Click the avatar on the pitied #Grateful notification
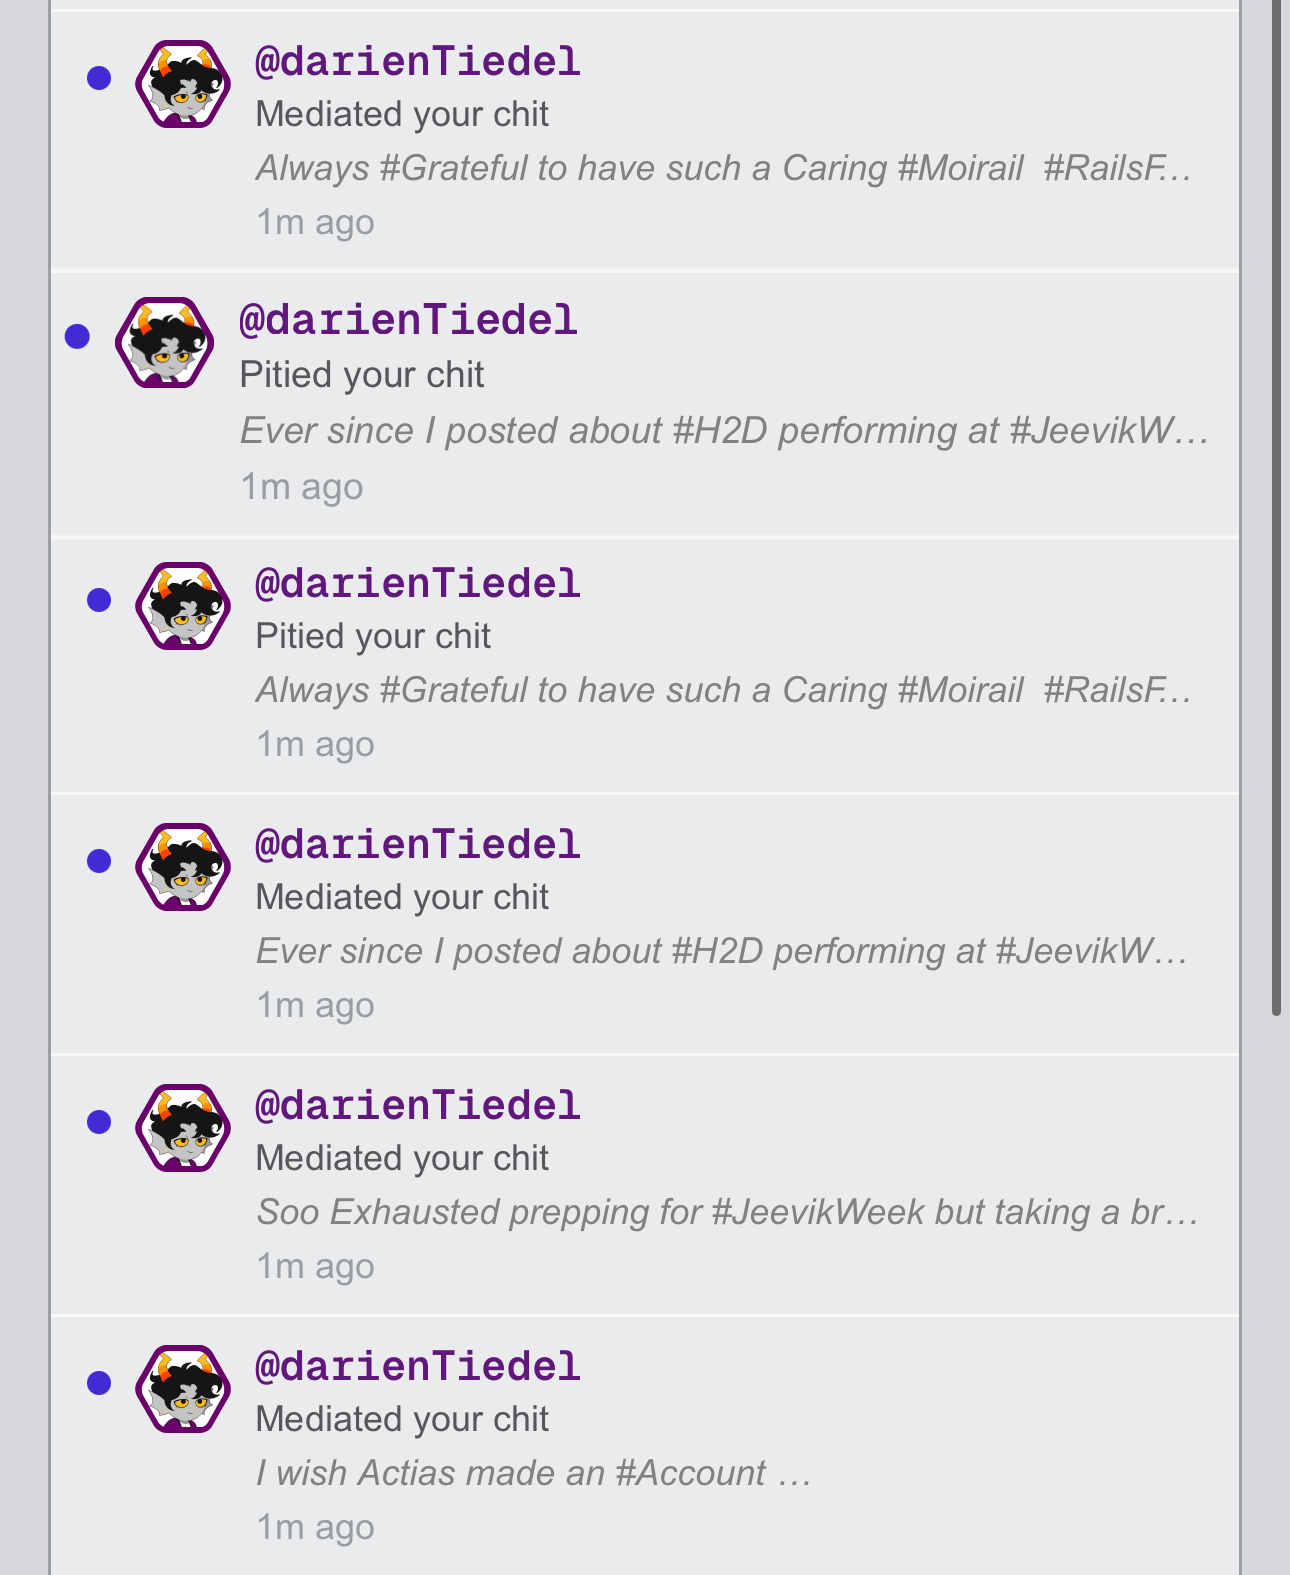The height and width of the screenshot is (1575, 1290). coord(183,606)
